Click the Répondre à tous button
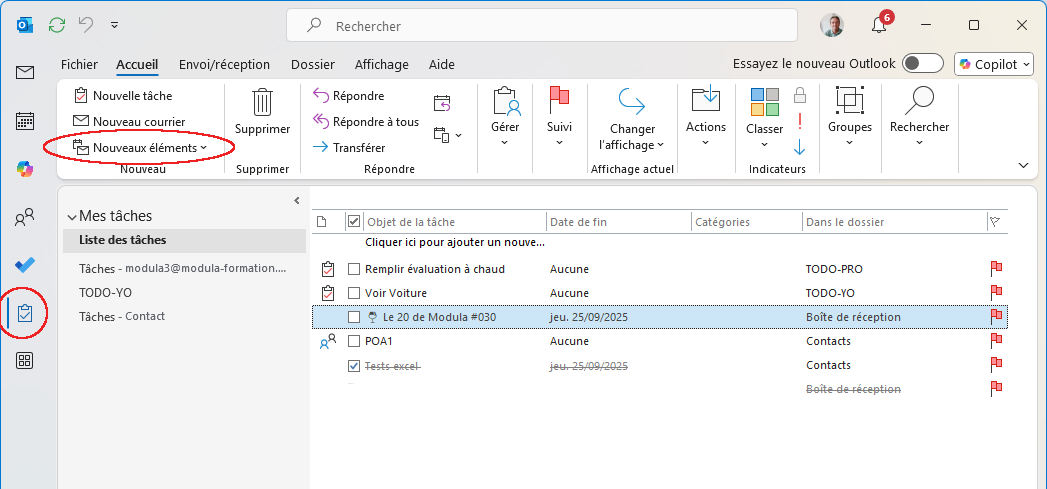This screenshot has height=489, width=1047. pos(365,122)
